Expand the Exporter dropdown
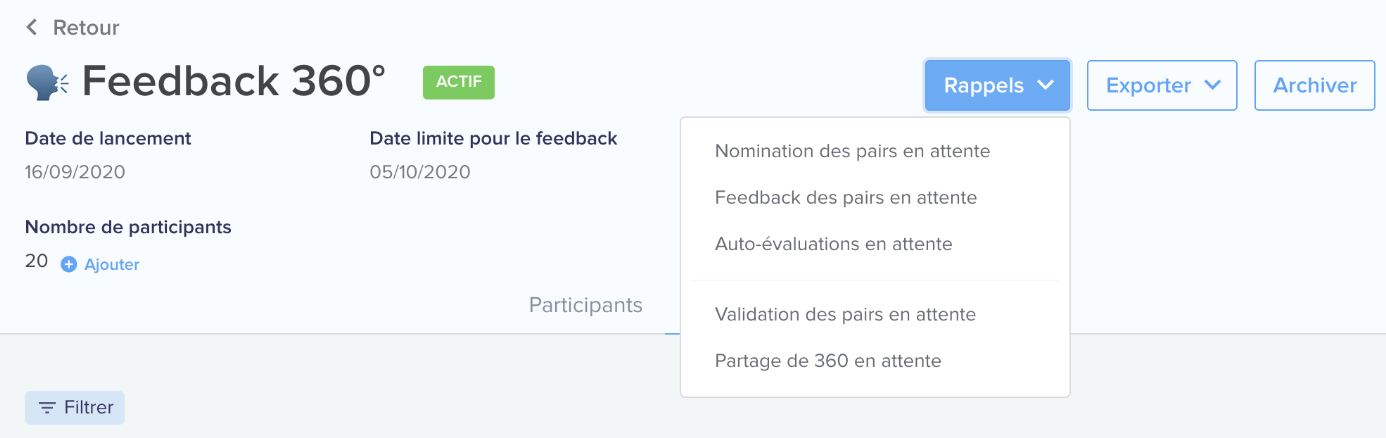The width and height of the screenshot is (1386, 438). click(x=1162, y=85)
